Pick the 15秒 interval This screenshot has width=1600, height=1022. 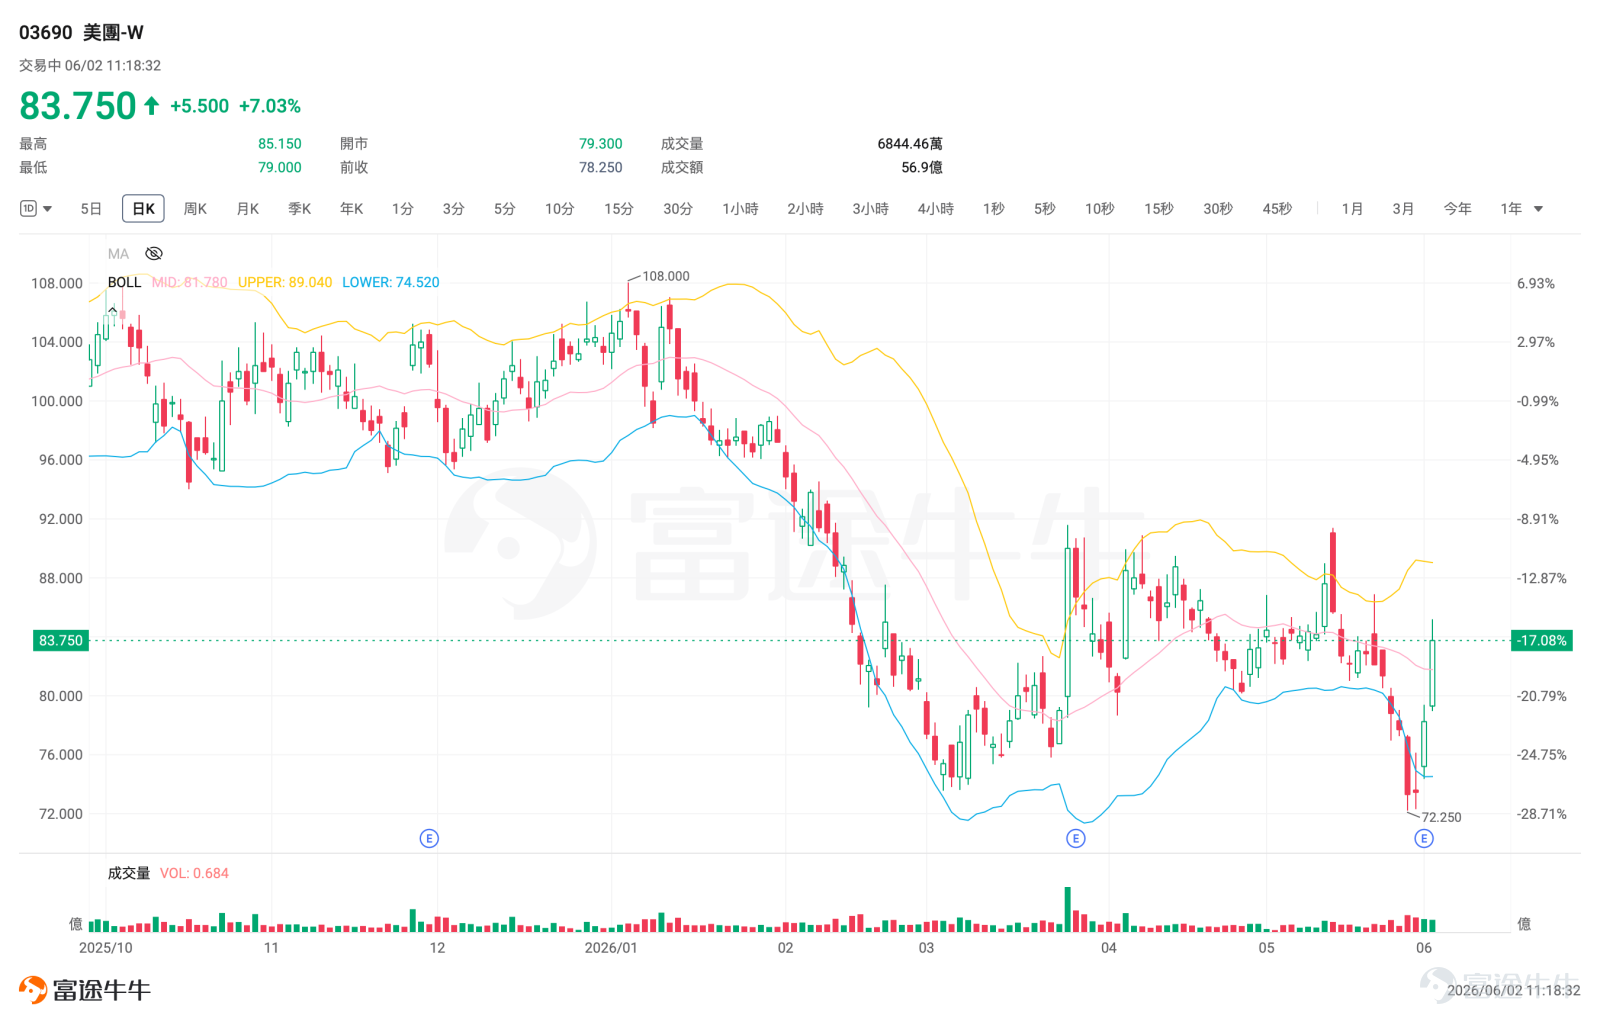(1158, 209)
